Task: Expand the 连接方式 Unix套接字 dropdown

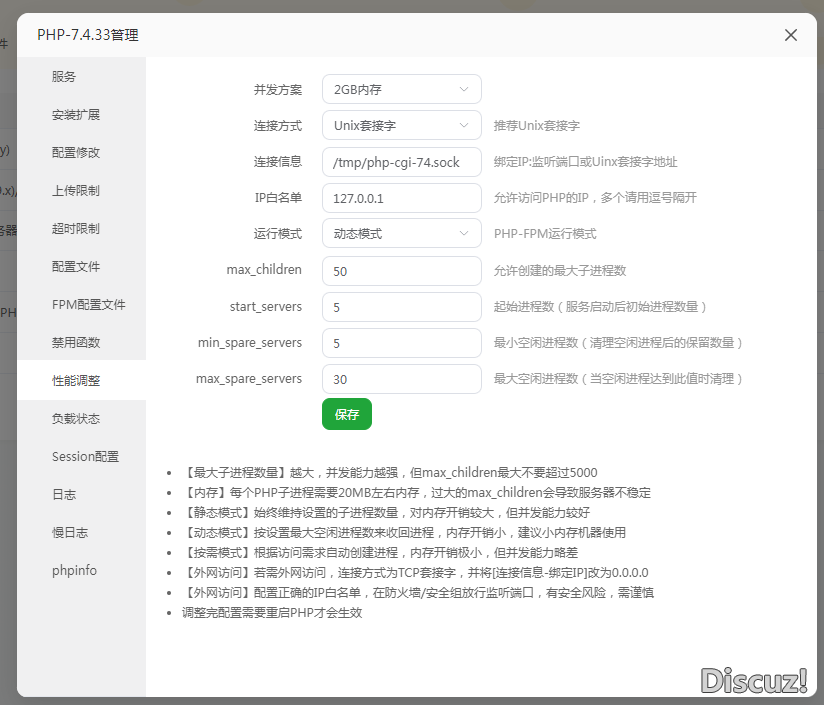Action: pyautogui.click(x=401, y=125)
